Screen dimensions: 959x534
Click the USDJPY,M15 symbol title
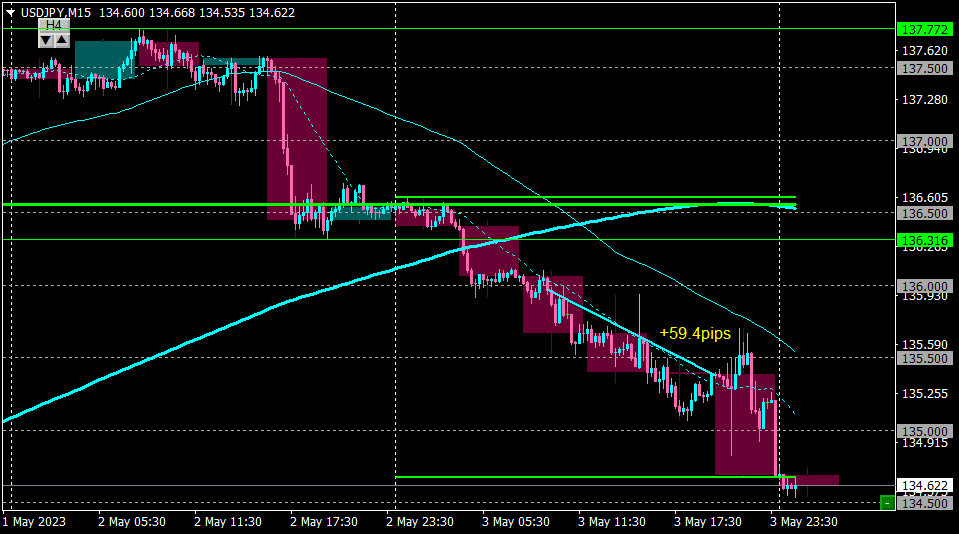[x=56, y=12]
